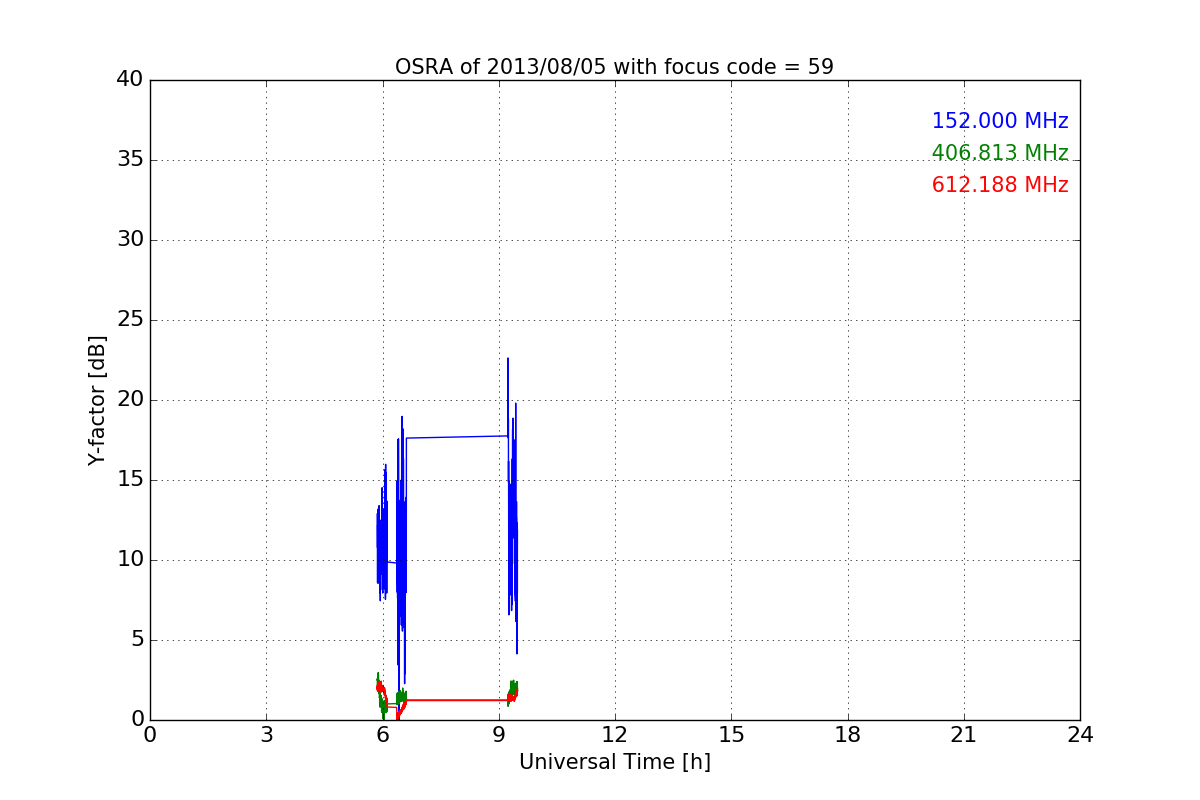Click the 'Y-factor [dB]' axis label
The height and width of the screenshot is (800, 1200).
pyautogui.click(x=97, y=400)
